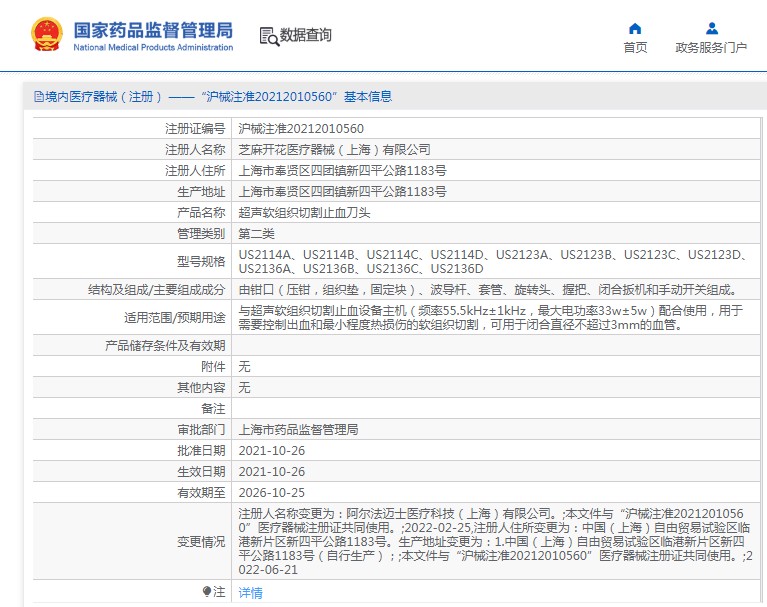Open 政务服务门户 user portal icon
This screenshot has height=607, width=767.
click(712, 28)
